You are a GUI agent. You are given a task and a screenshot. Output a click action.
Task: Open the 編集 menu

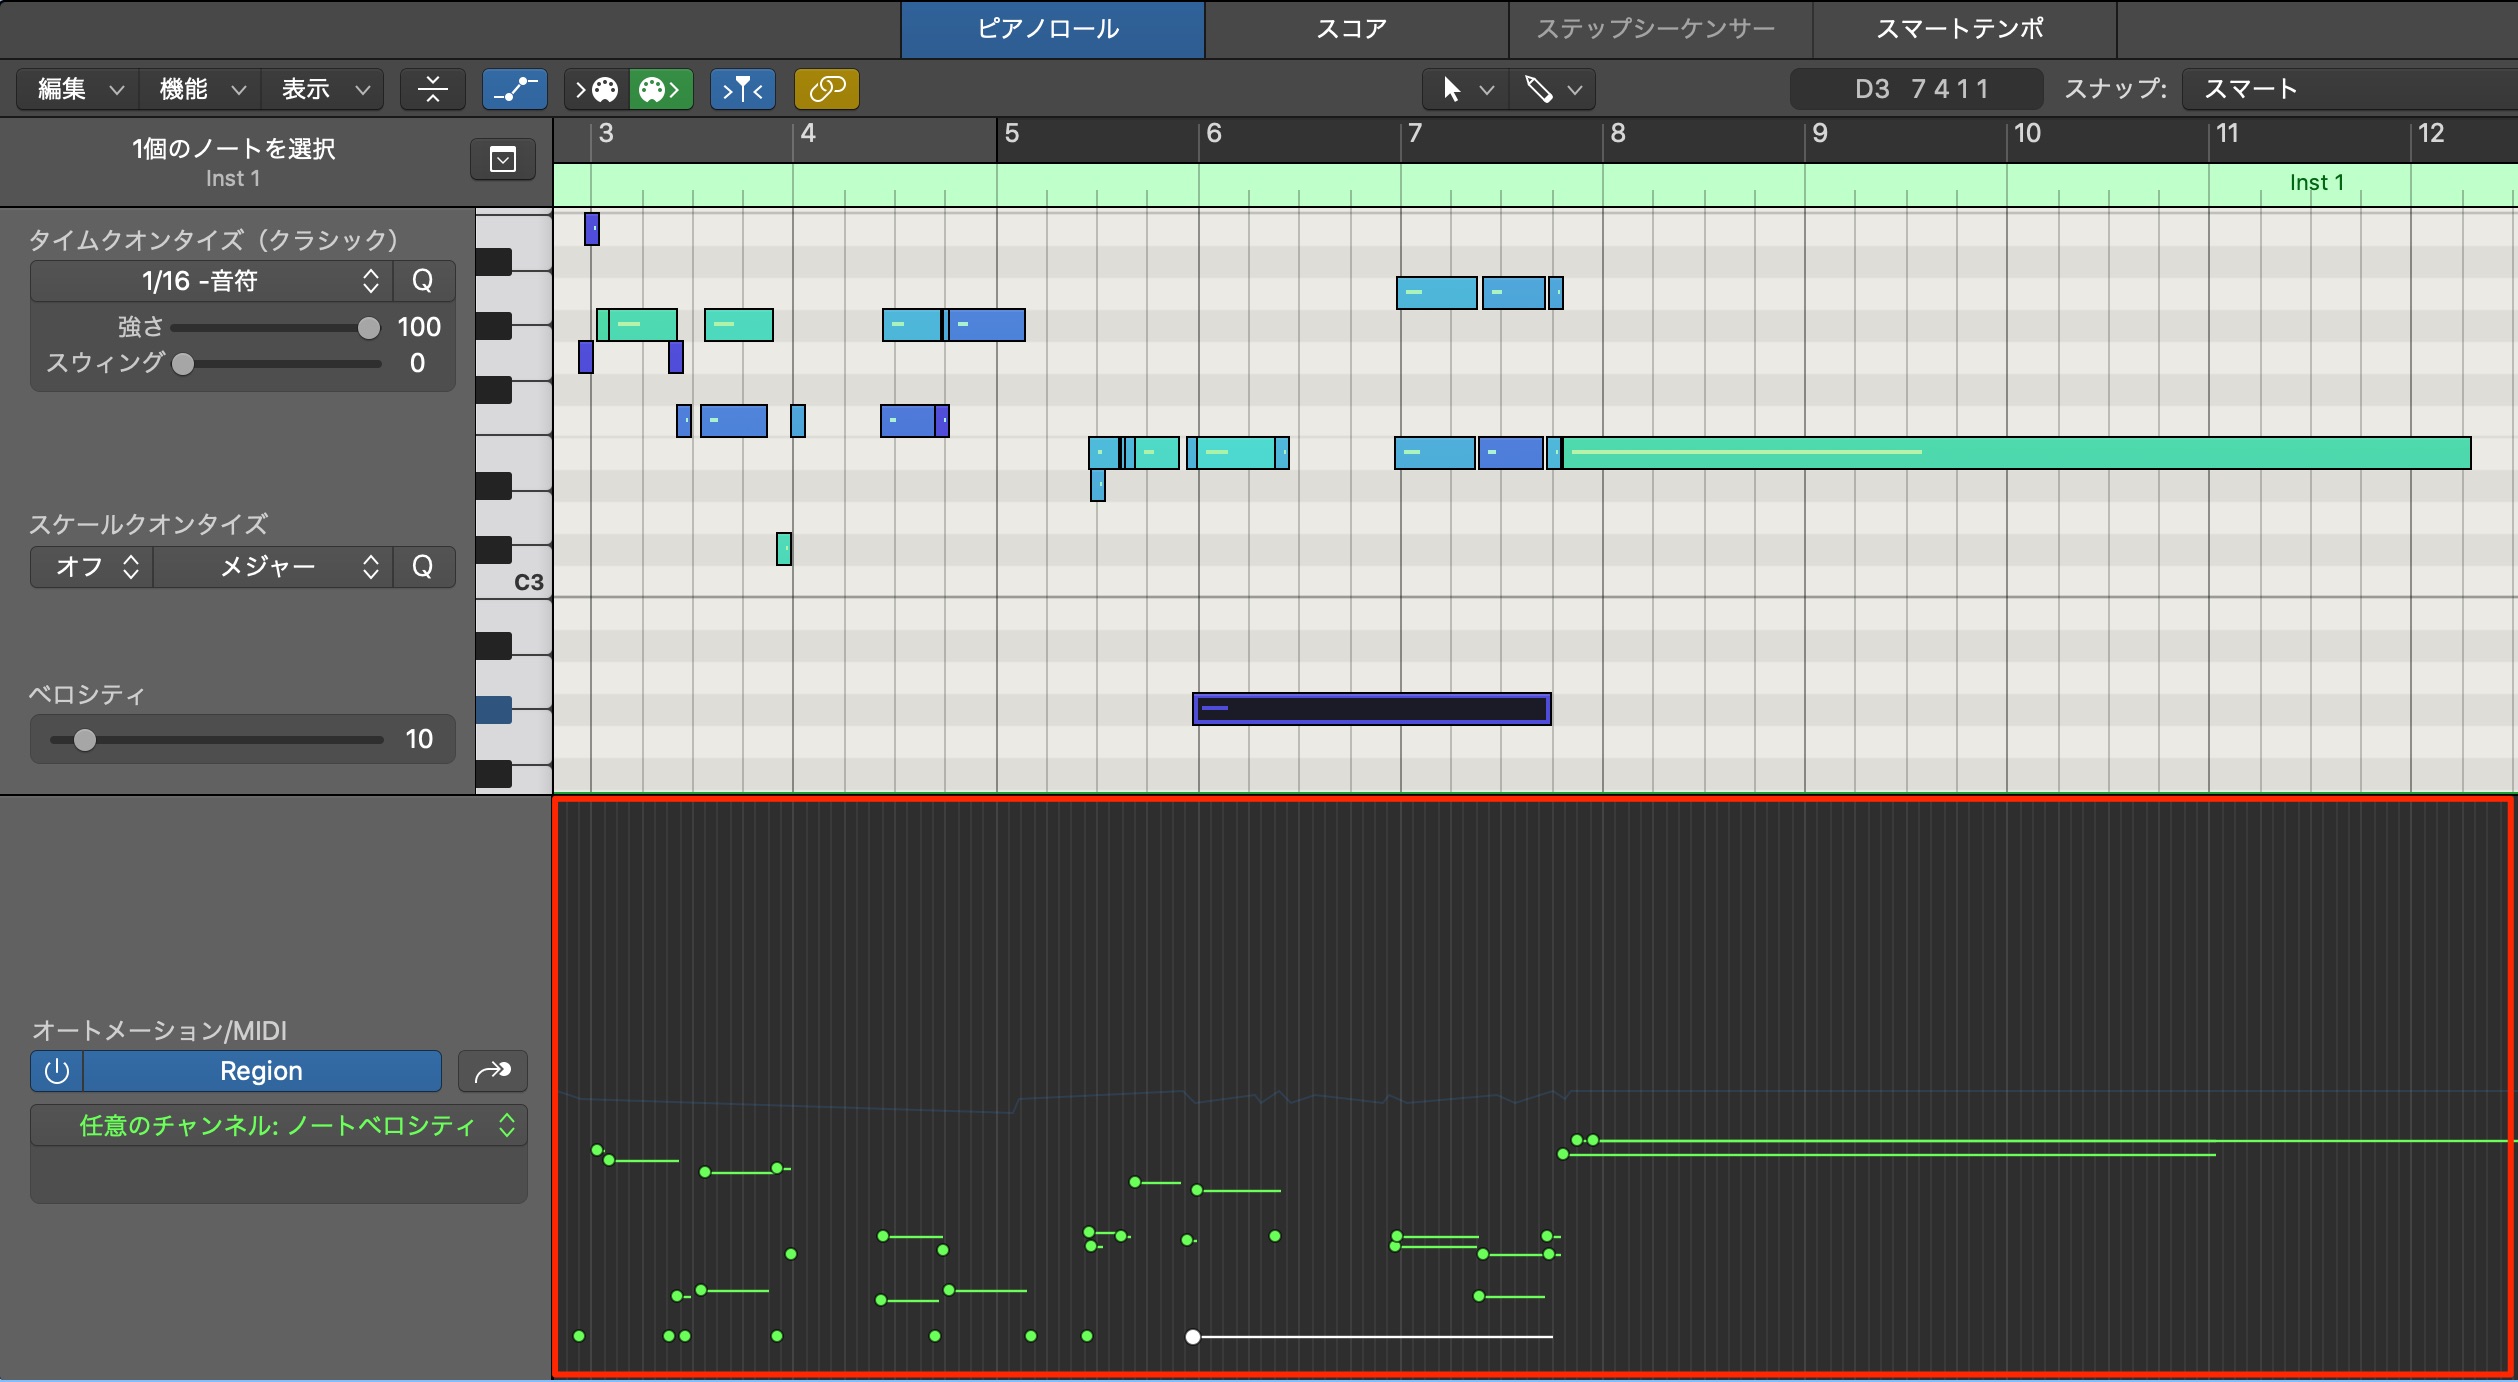pos(78,89)
